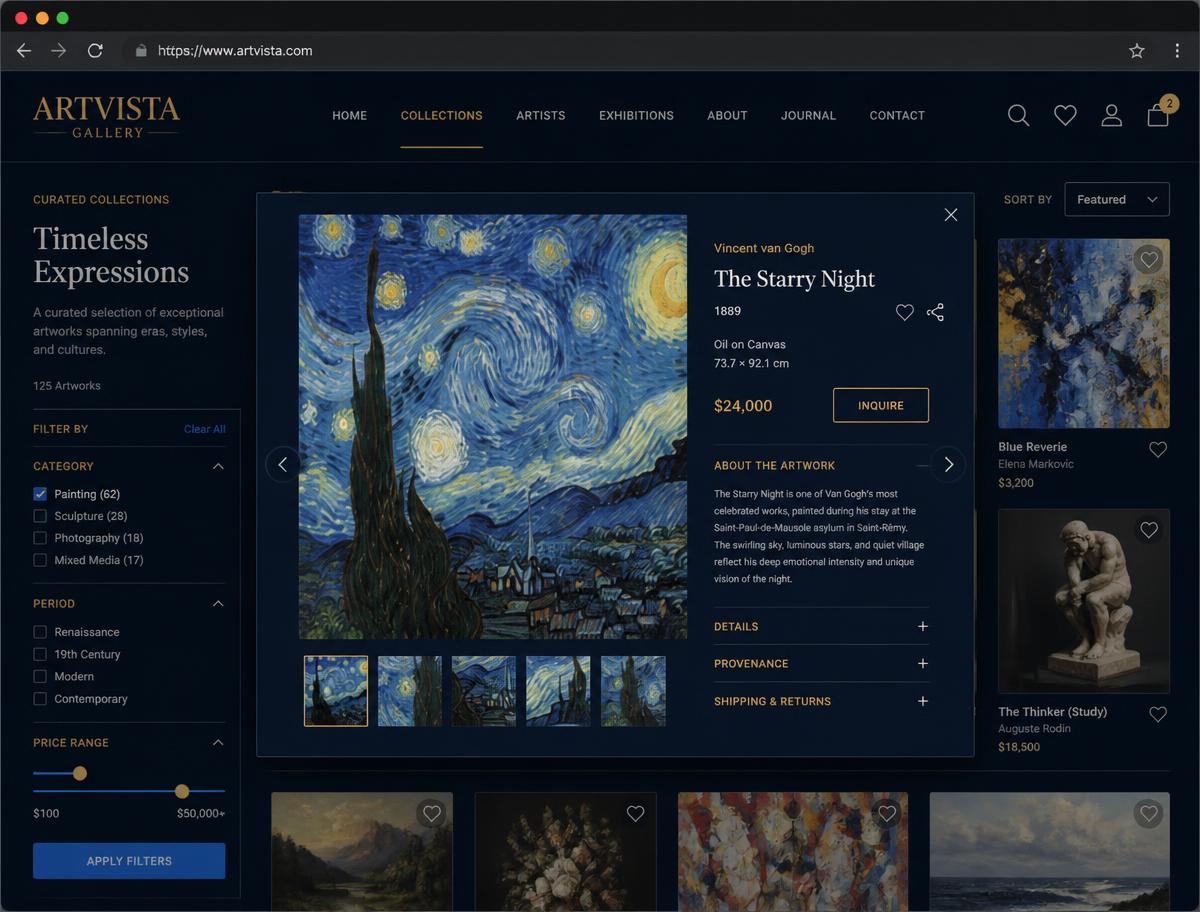Click the ArtVista Gallery logo

coord(107,116)
